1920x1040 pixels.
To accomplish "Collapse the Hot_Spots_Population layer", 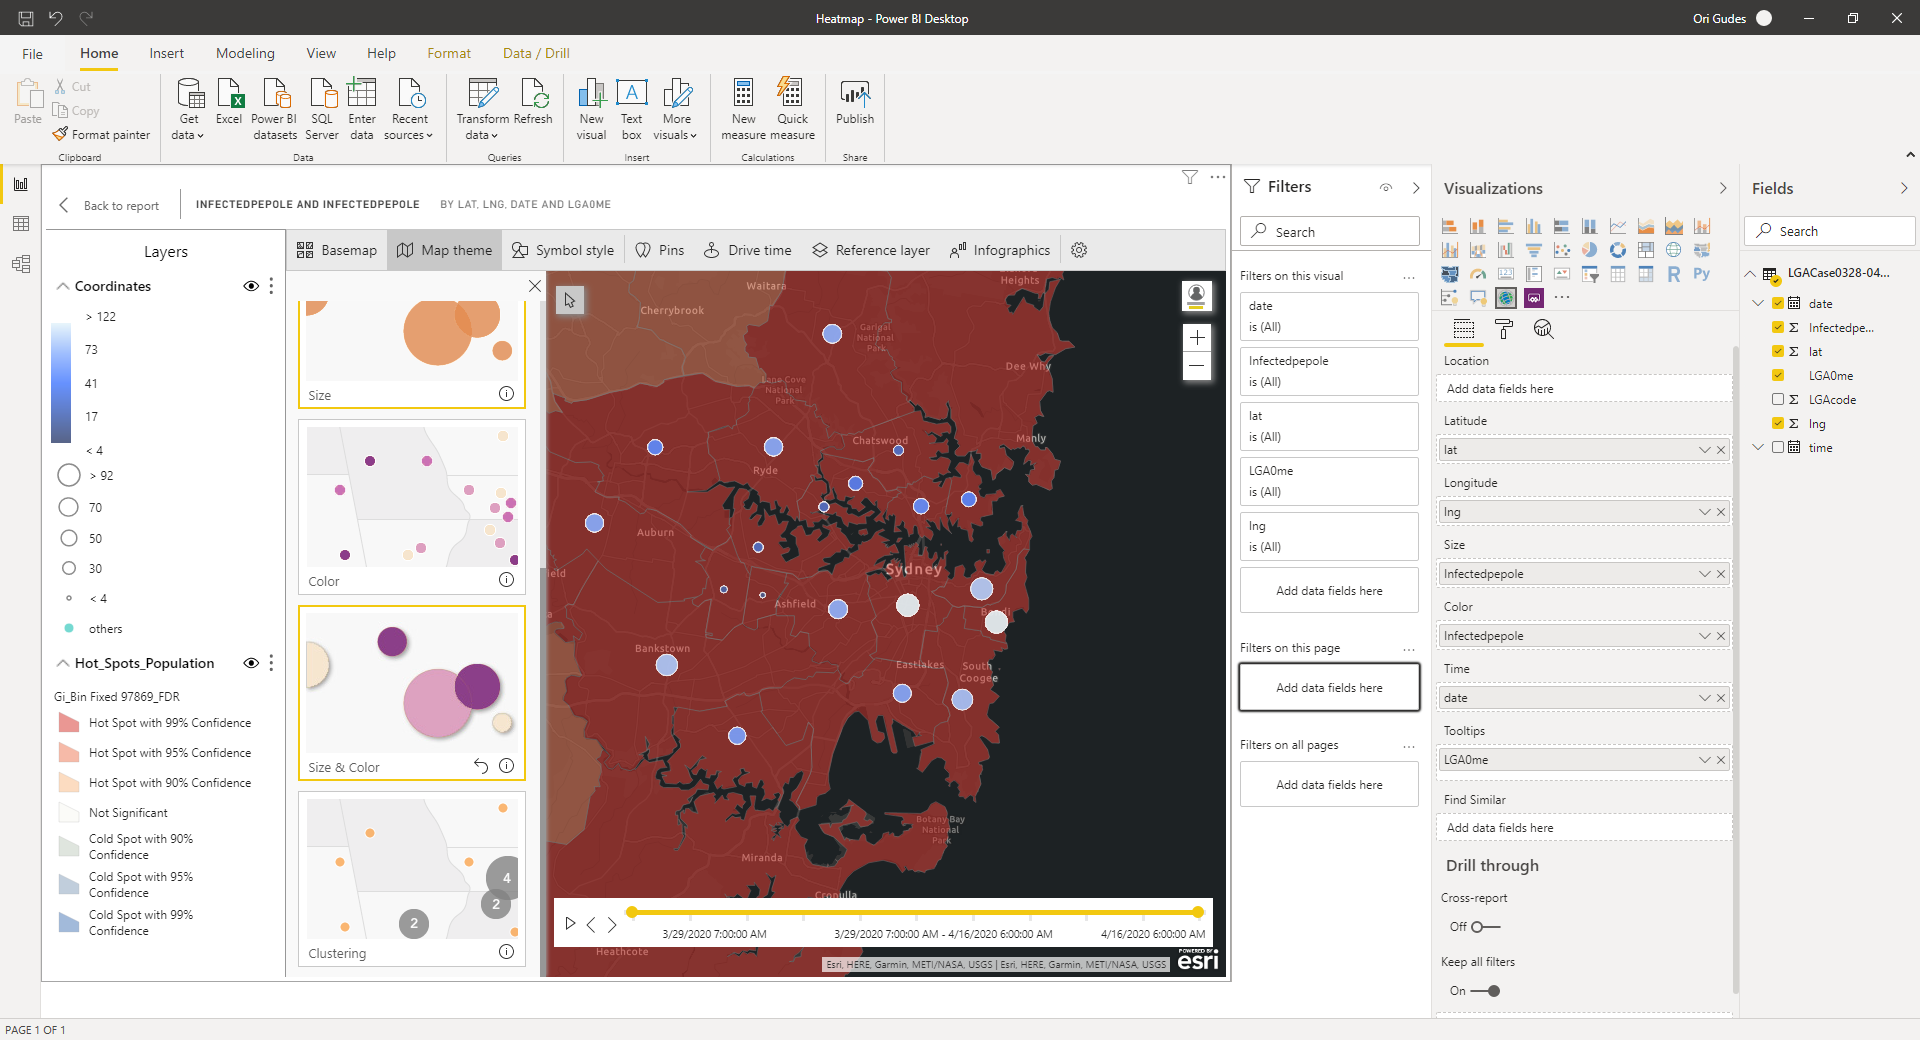I will (x=63, y=663).
